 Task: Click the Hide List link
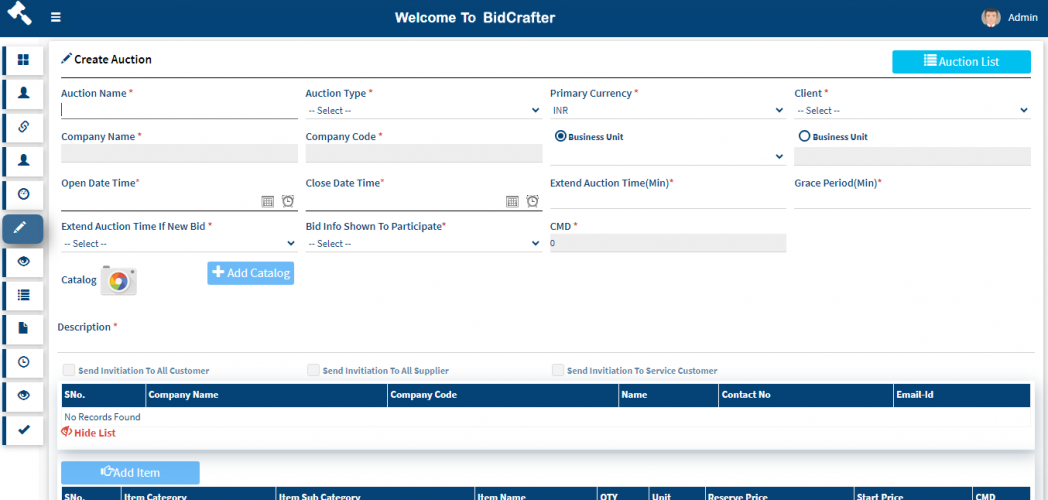88,432
